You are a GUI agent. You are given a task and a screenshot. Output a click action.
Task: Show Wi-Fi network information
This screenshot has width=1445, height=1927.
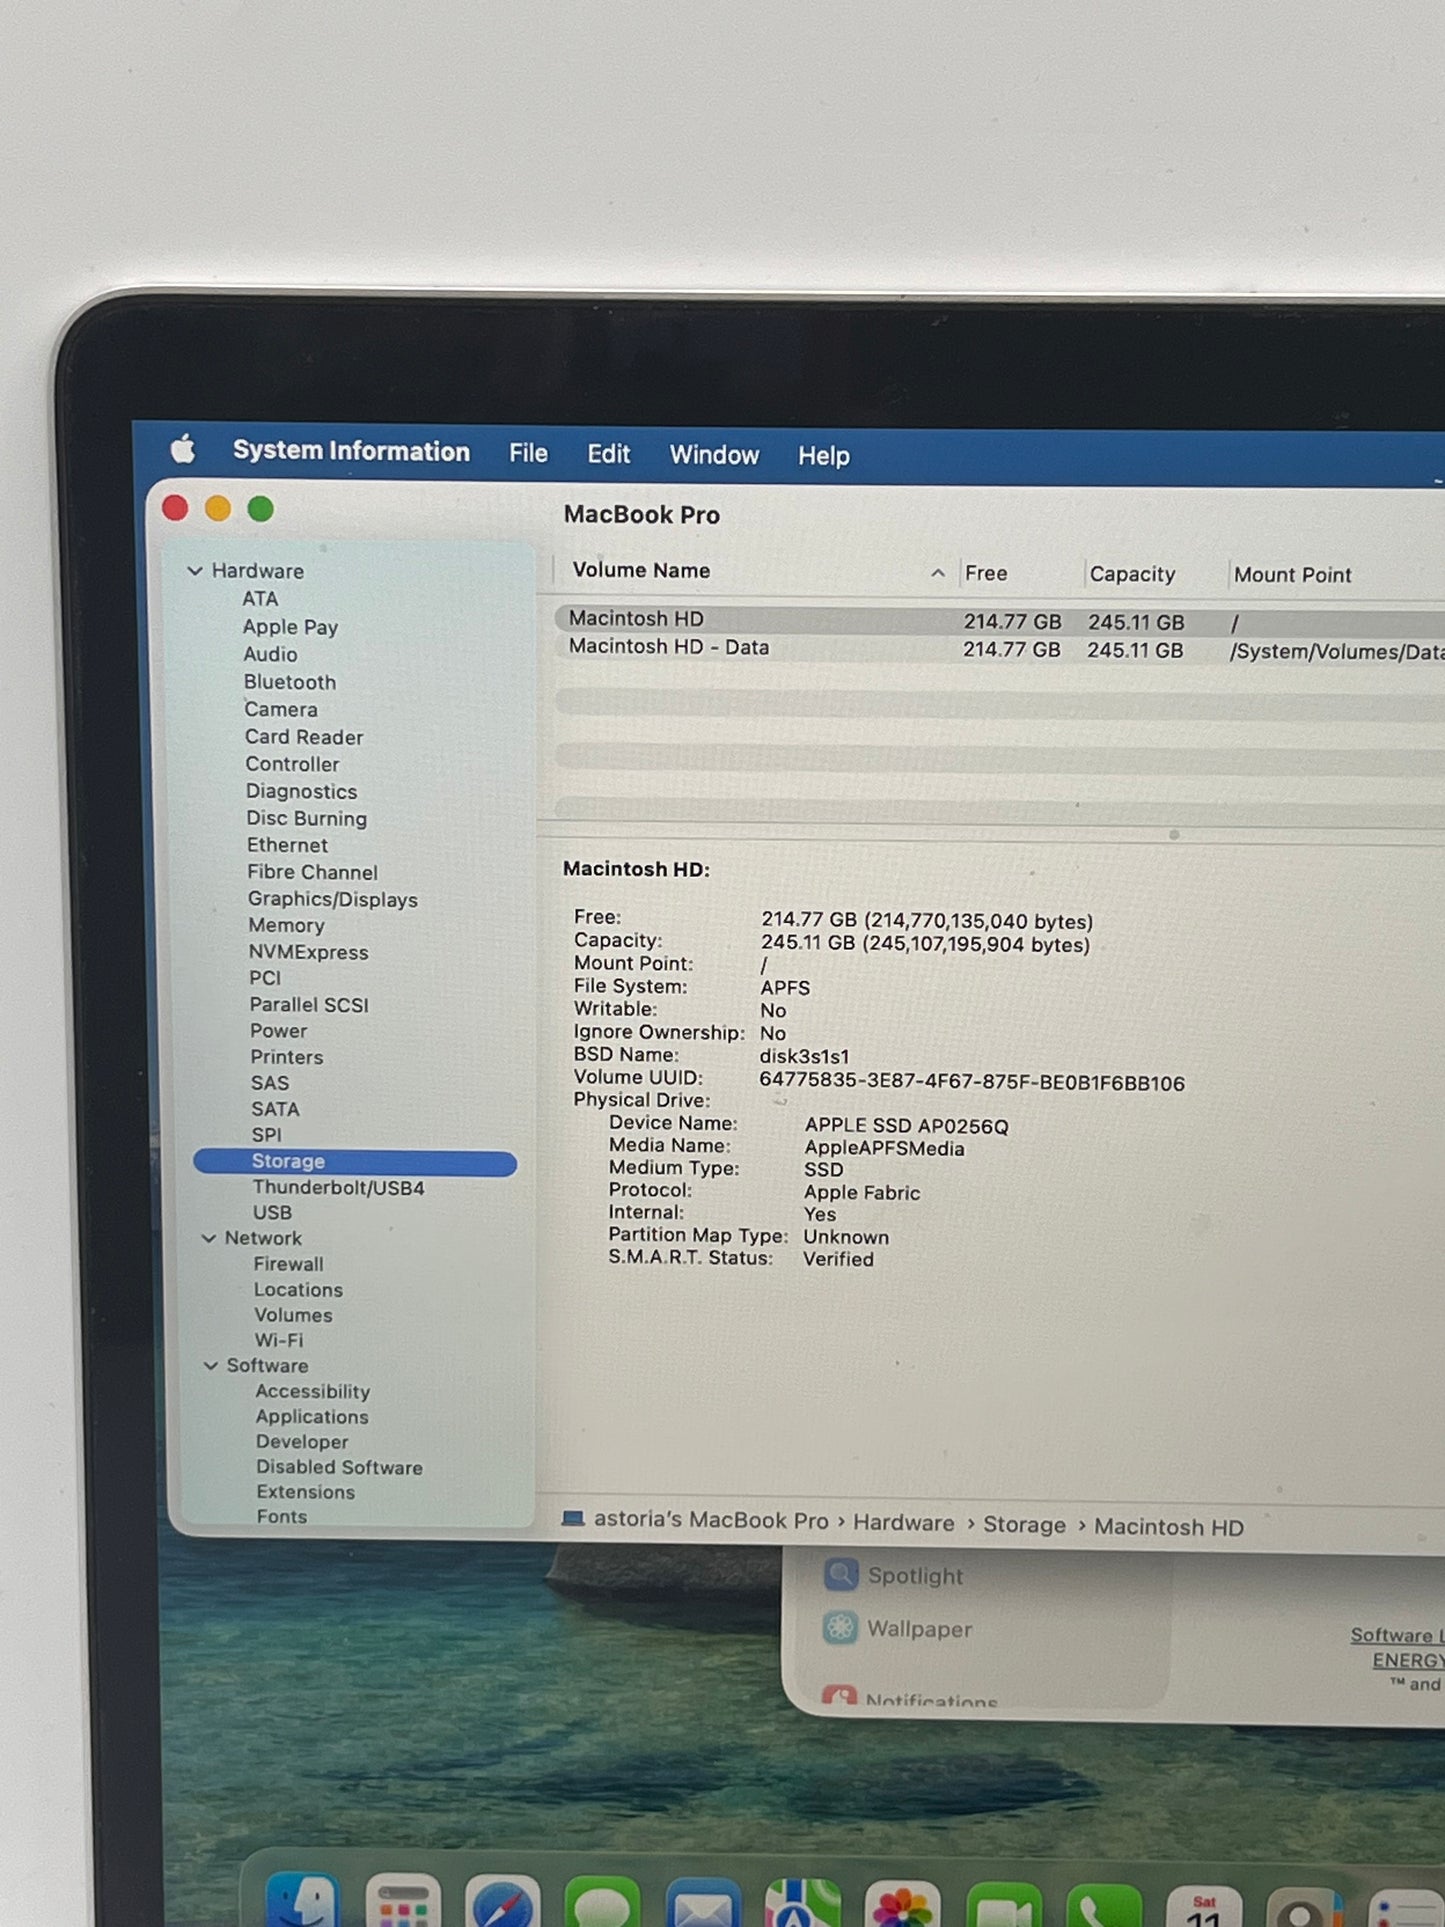click(279, 1340)
